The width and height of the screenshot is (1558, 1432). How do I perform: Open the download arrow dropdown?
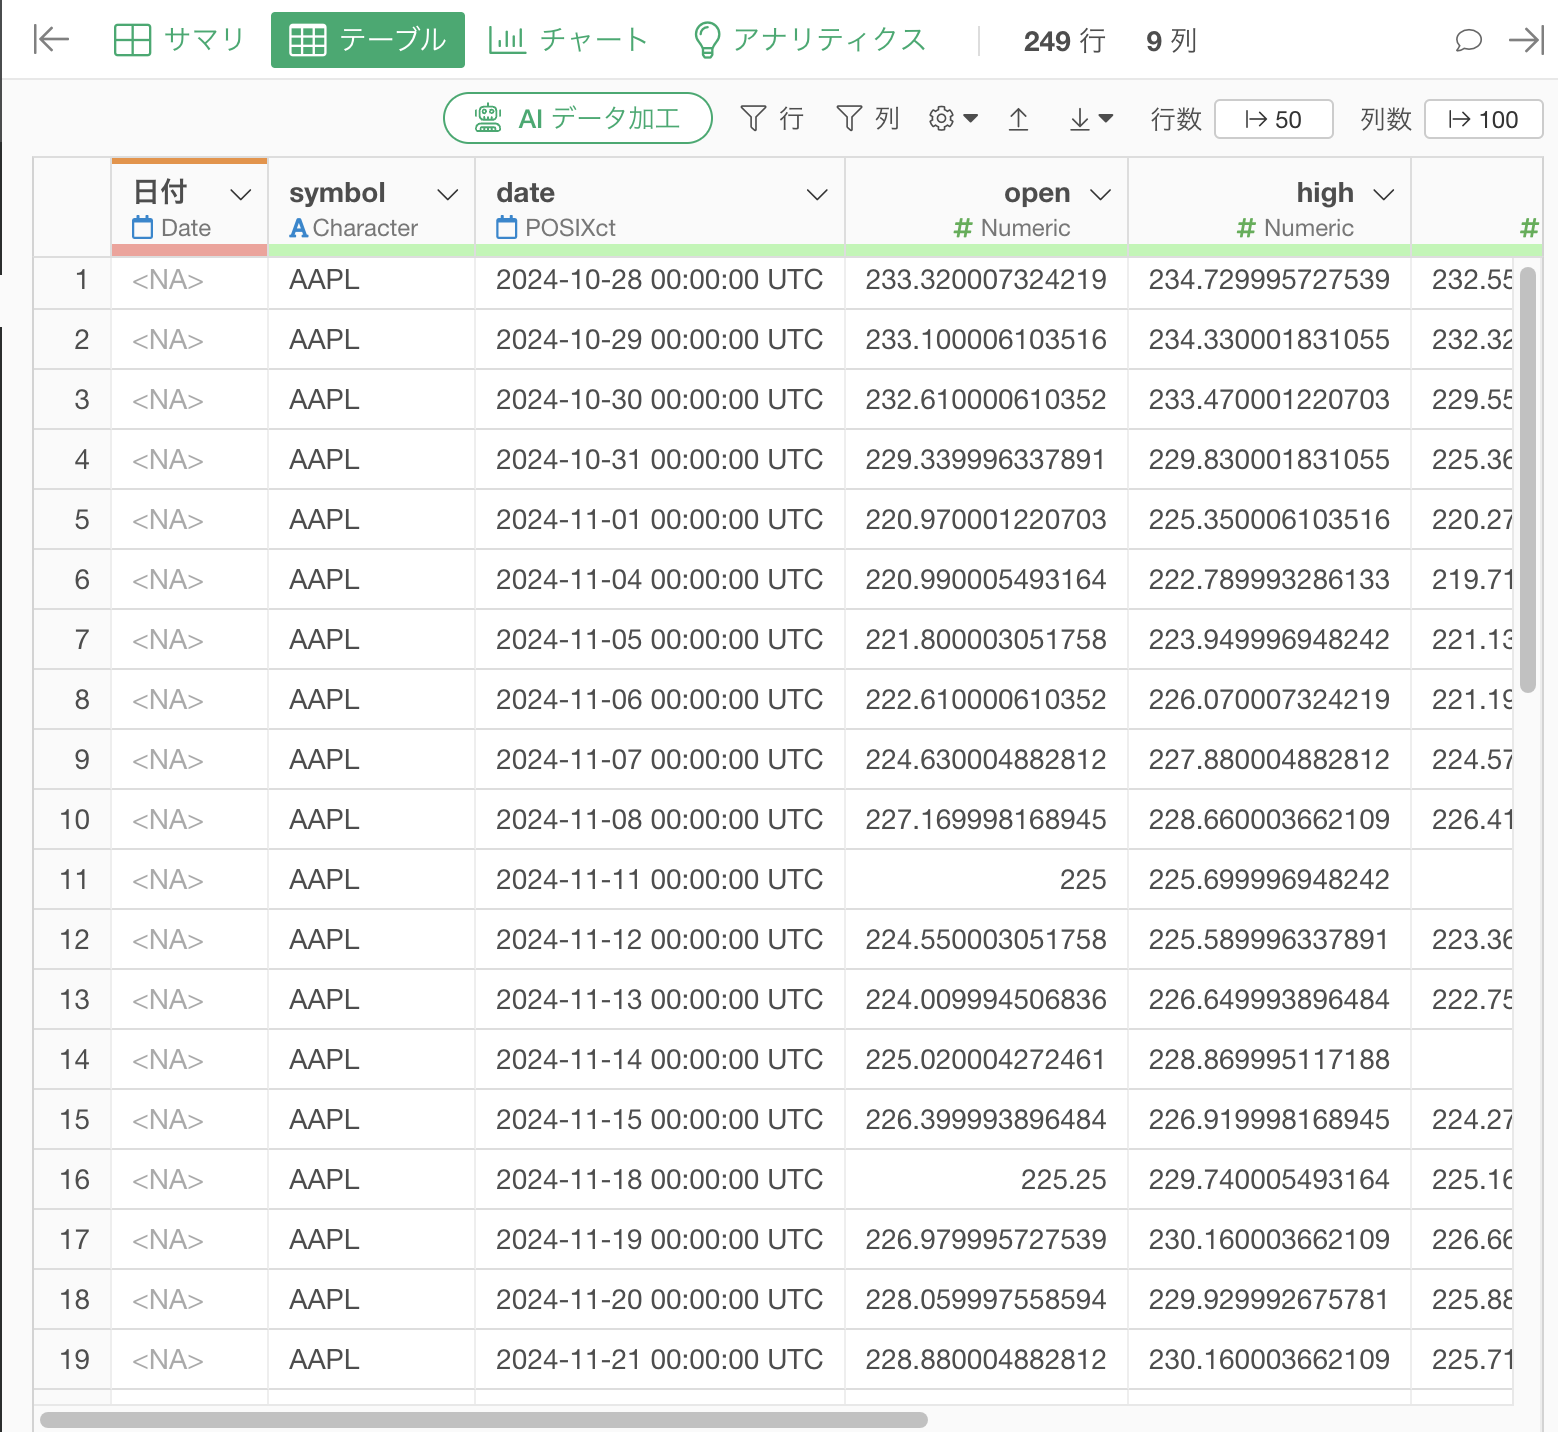point(1090,119)
